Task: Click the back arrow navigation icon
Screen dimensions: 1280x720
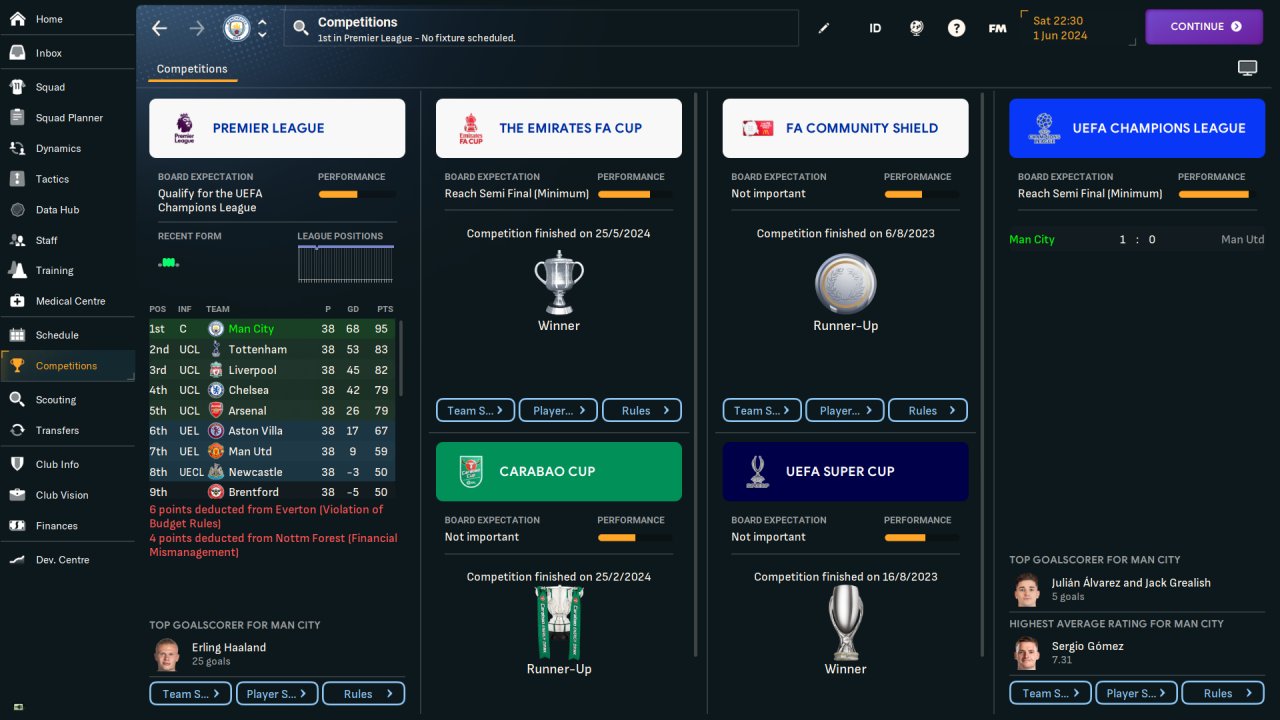Action: [x=159, y=28]
